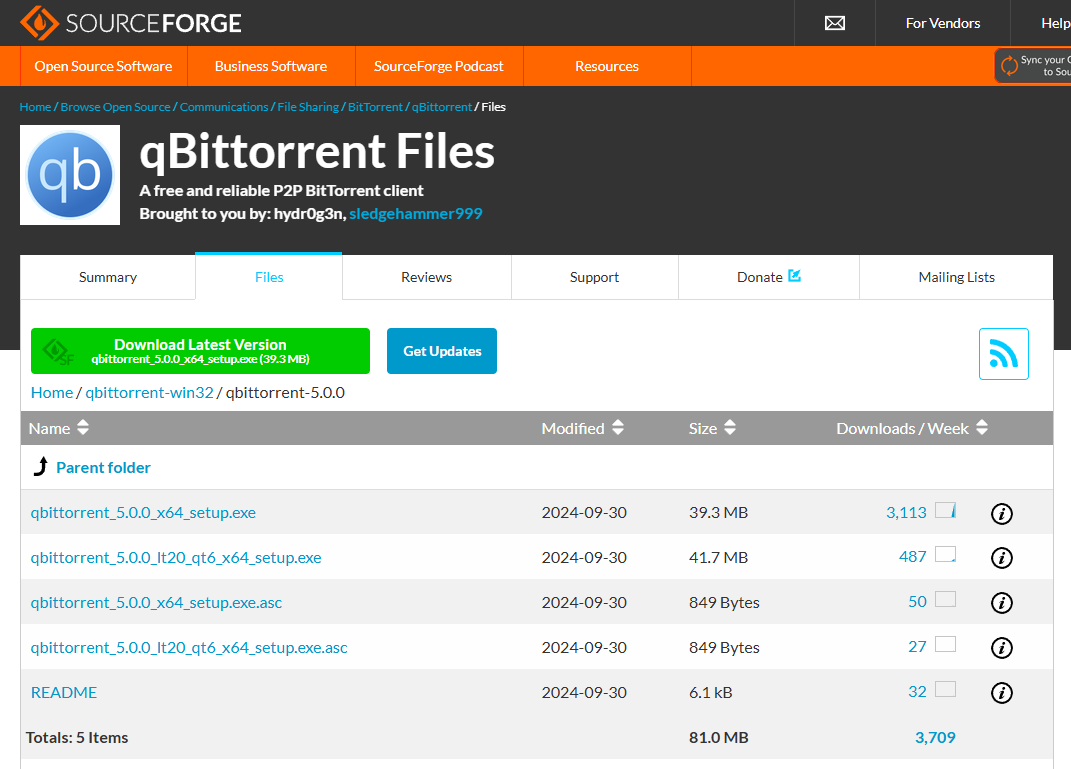Open info for lt20_qt6 setup.exe file
Viewport: 1071px width, 769px height.
click(x=1001, y=558)
